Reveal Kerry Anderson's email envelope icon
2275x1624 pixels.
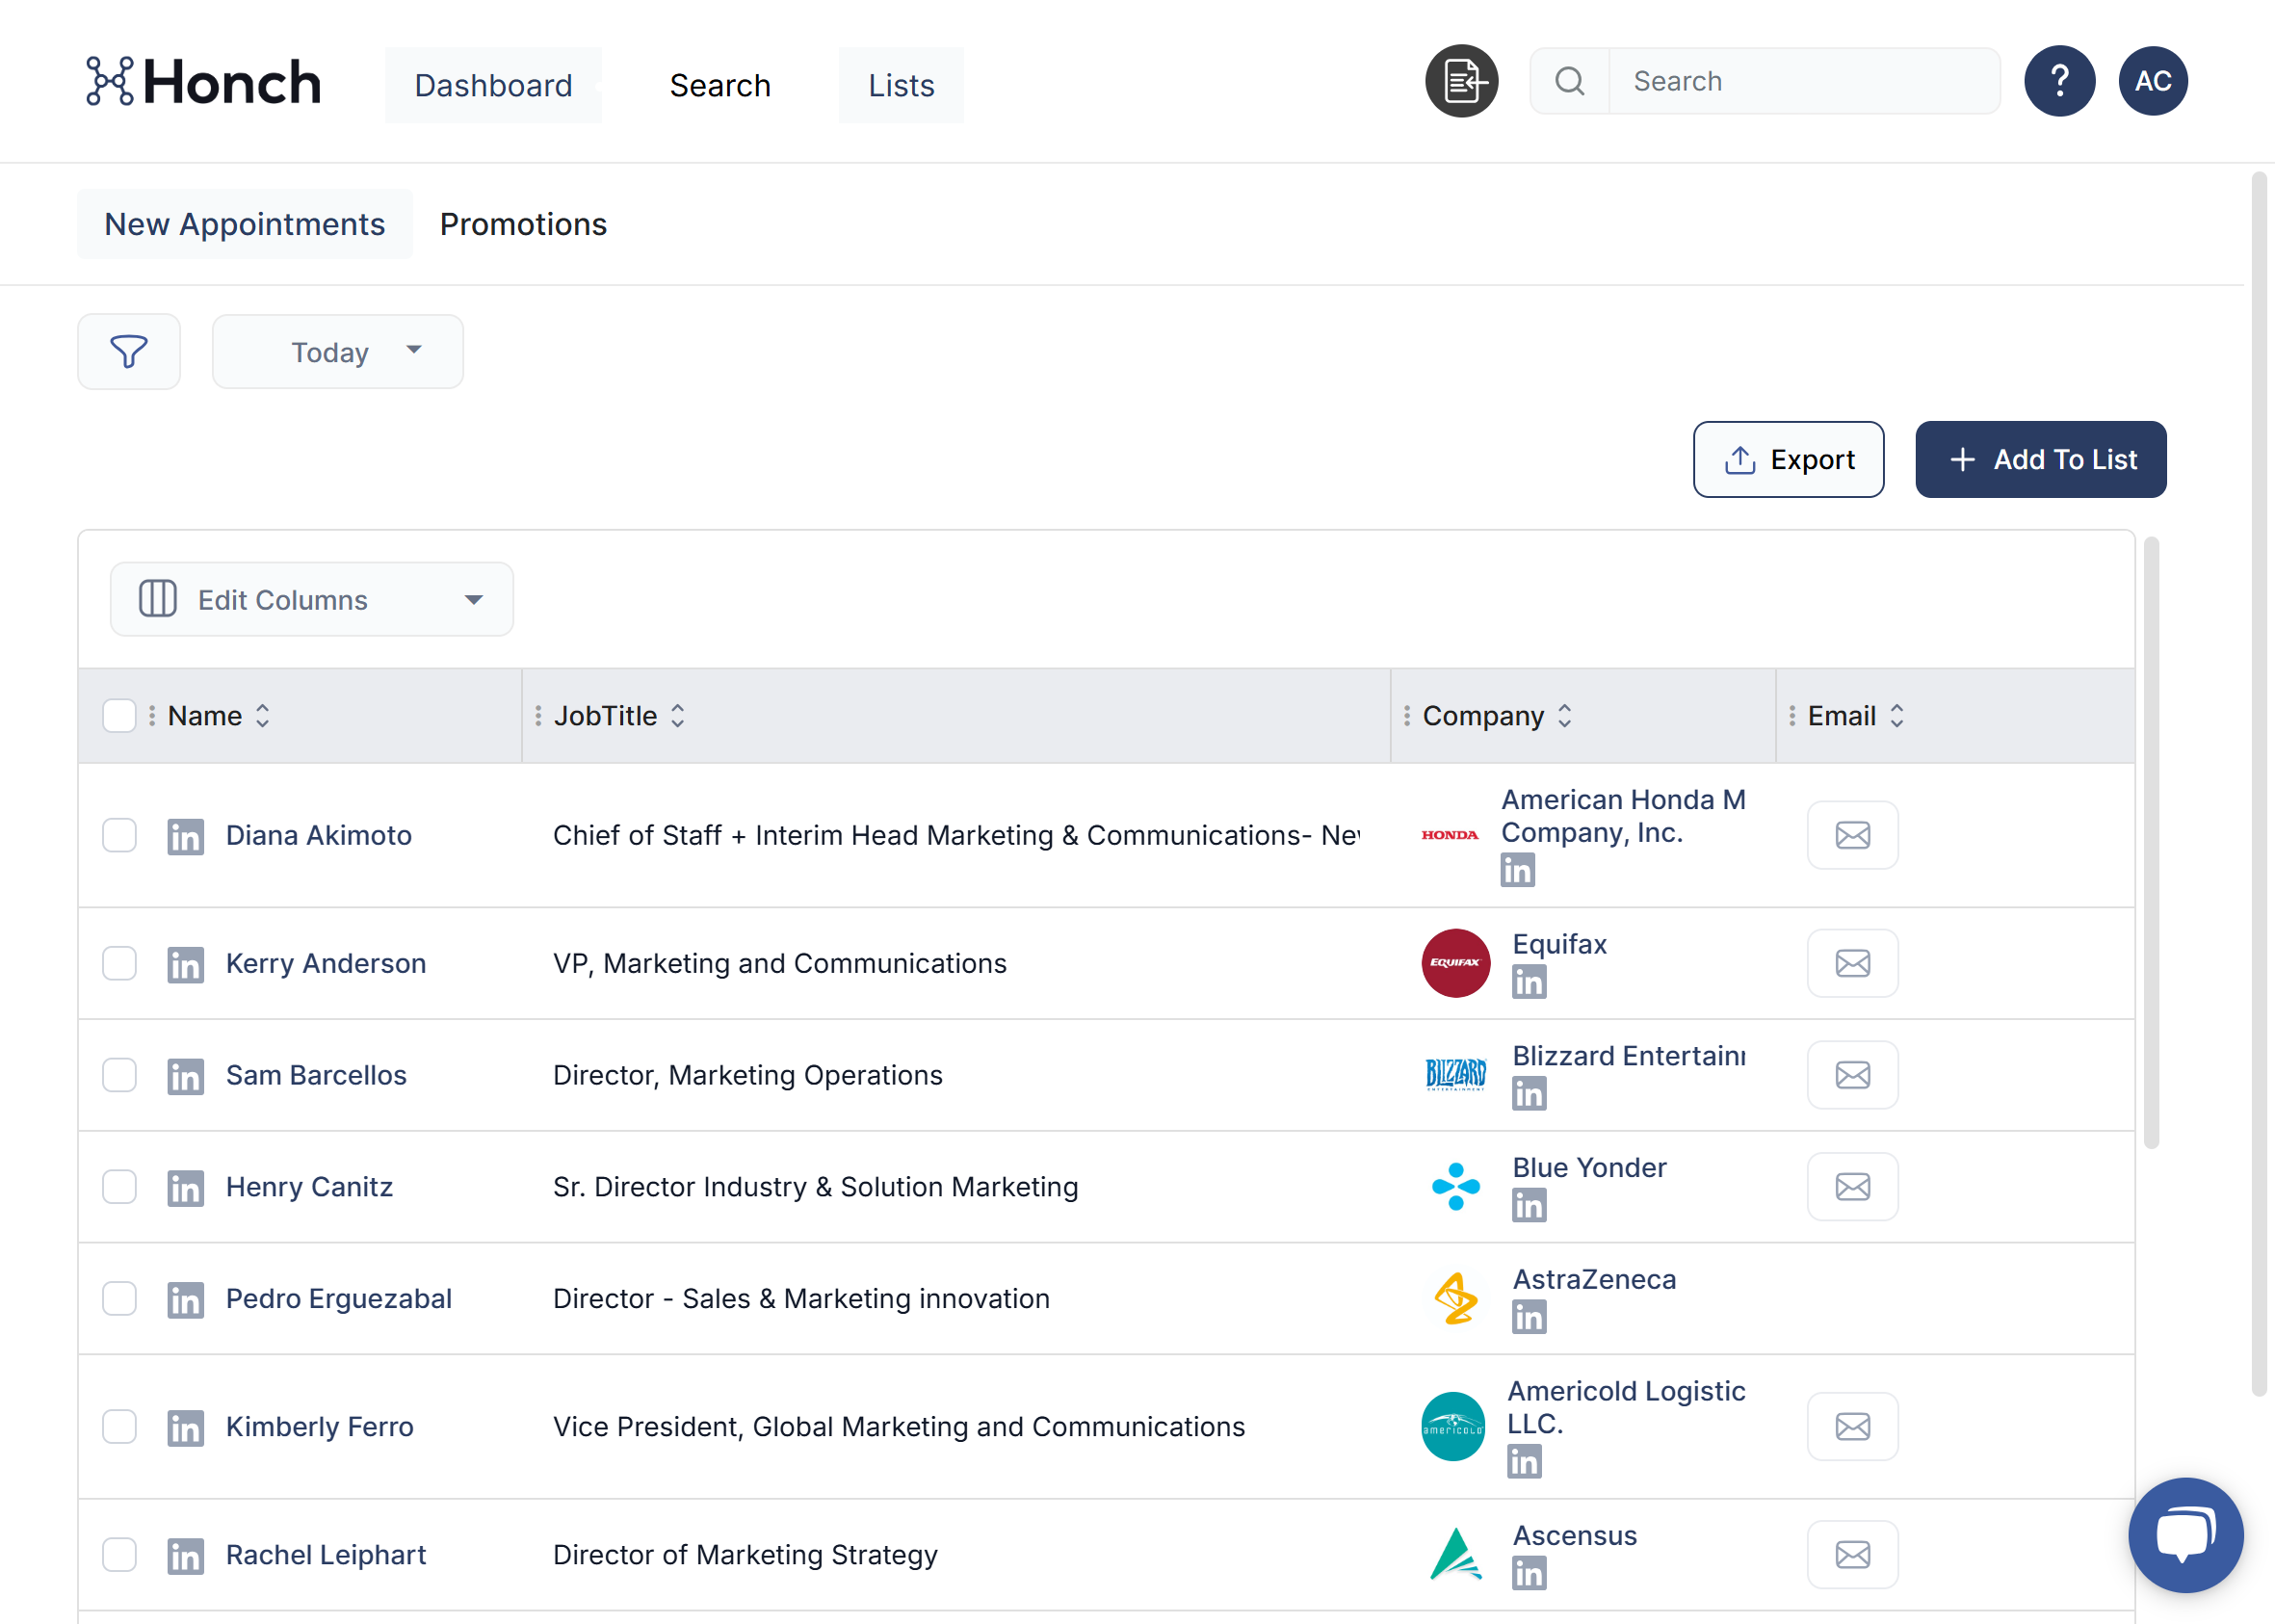[1852, 963]
